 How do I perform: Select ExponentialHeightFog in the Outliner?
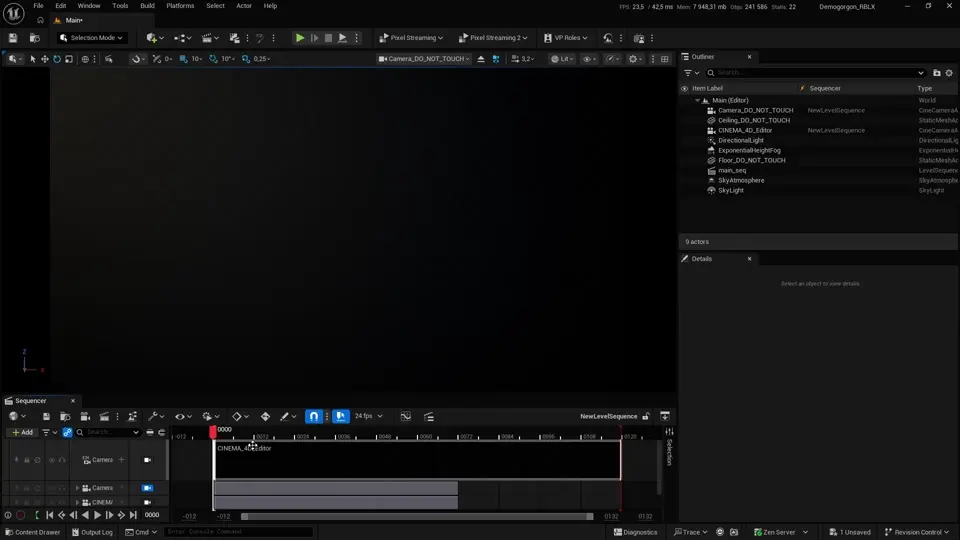point(749,150)
